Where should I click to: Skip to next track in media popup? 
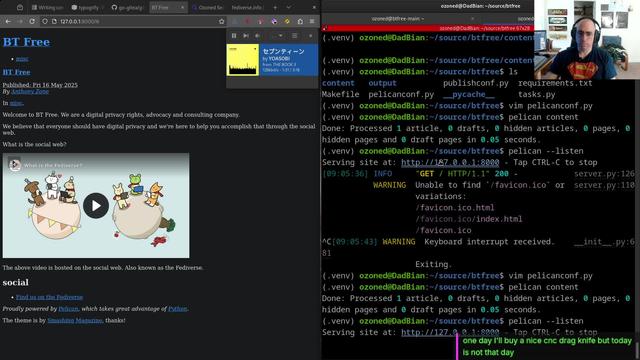(x=246, y=36)
